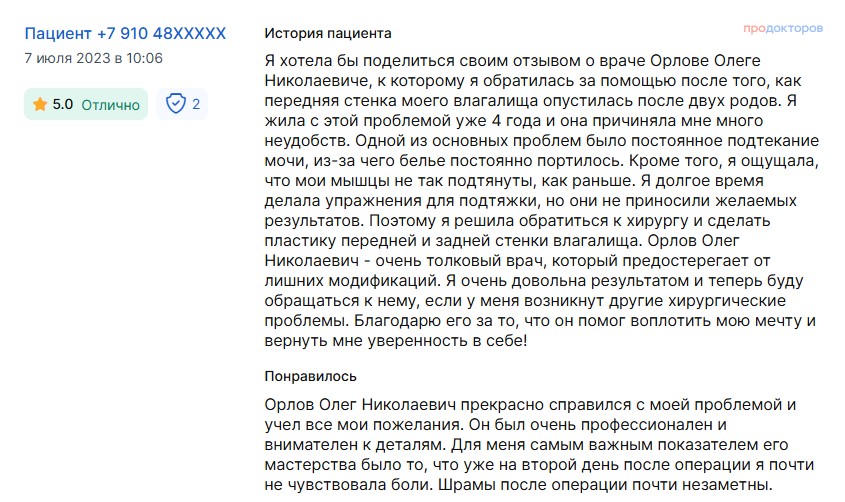Click the gold star rating icon

40,104
